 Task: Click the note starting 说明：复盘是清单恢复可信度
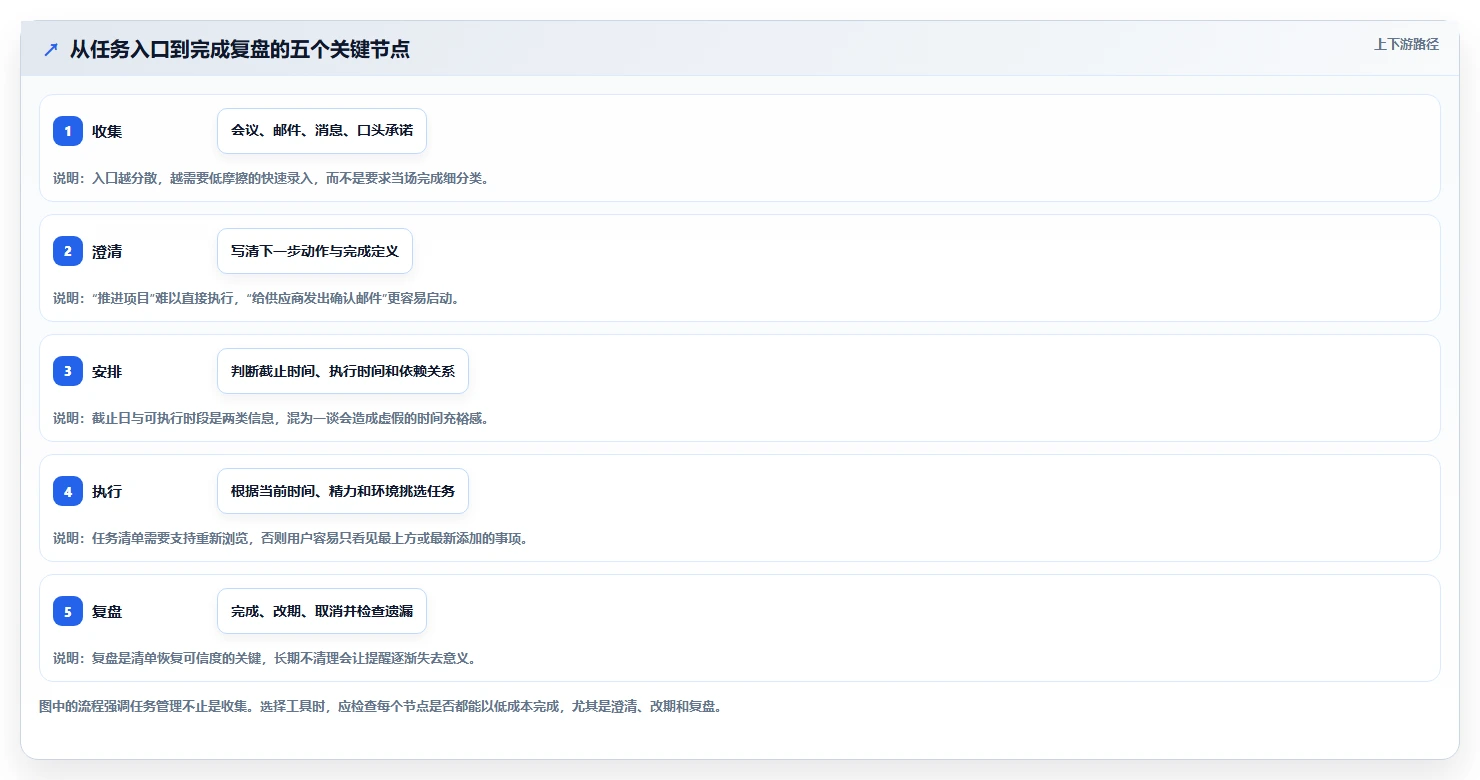coord(265,658)
